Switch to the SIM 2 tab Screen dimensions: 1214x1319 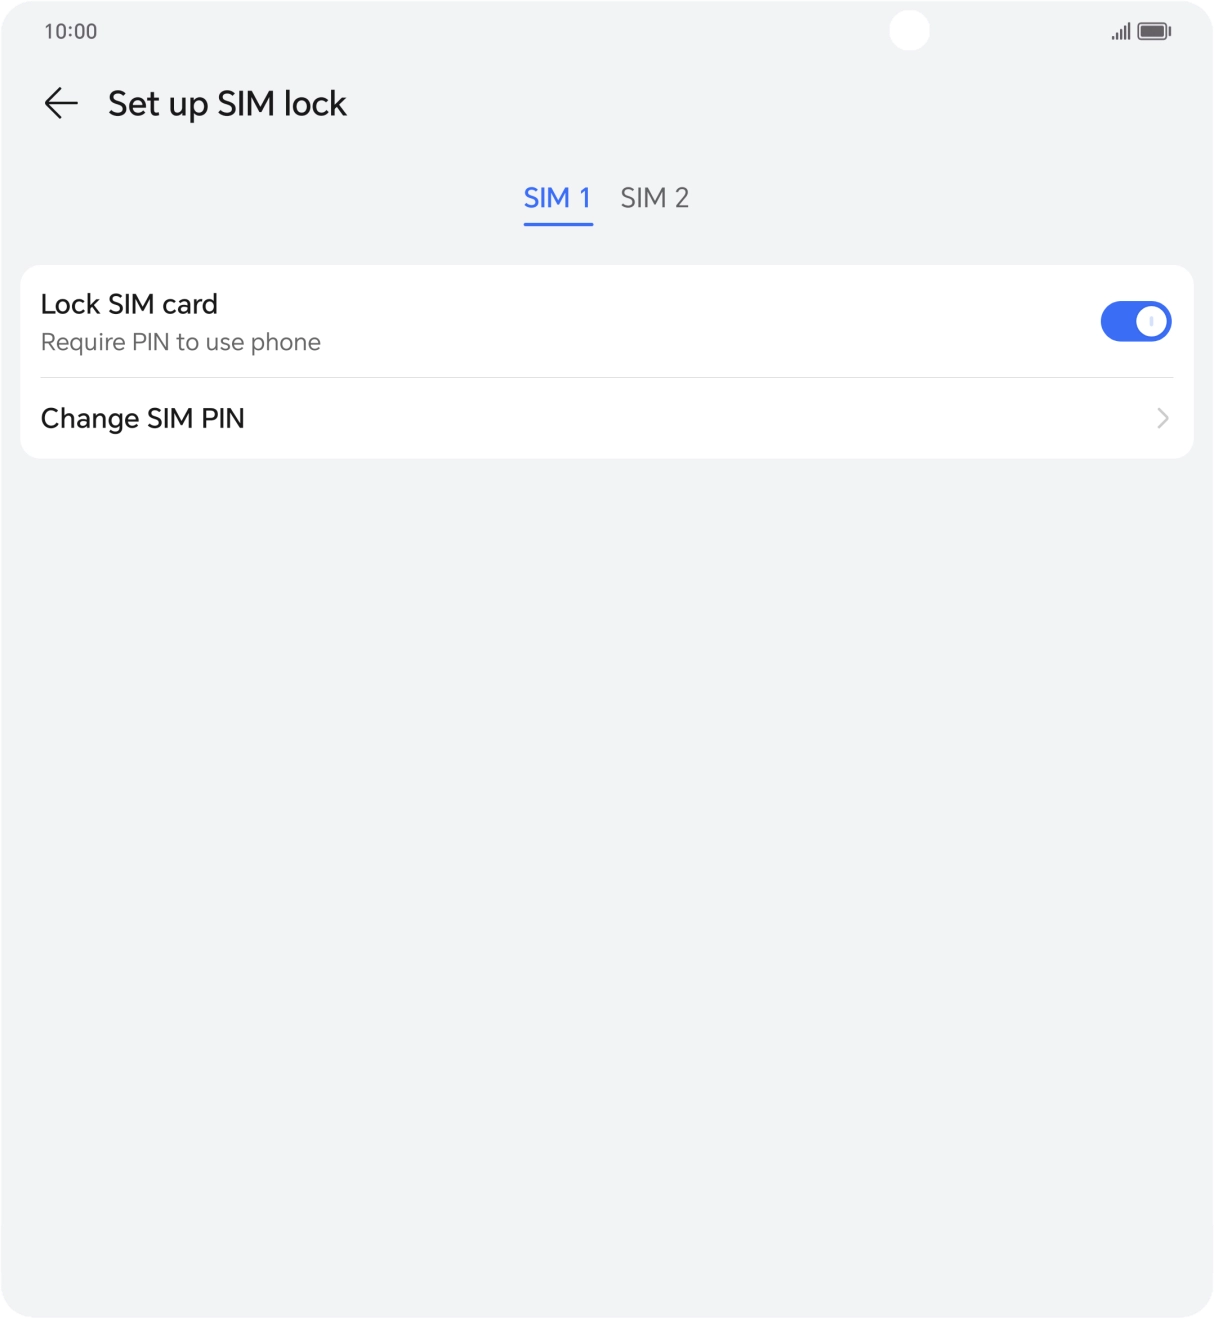[x=655, y=199]
